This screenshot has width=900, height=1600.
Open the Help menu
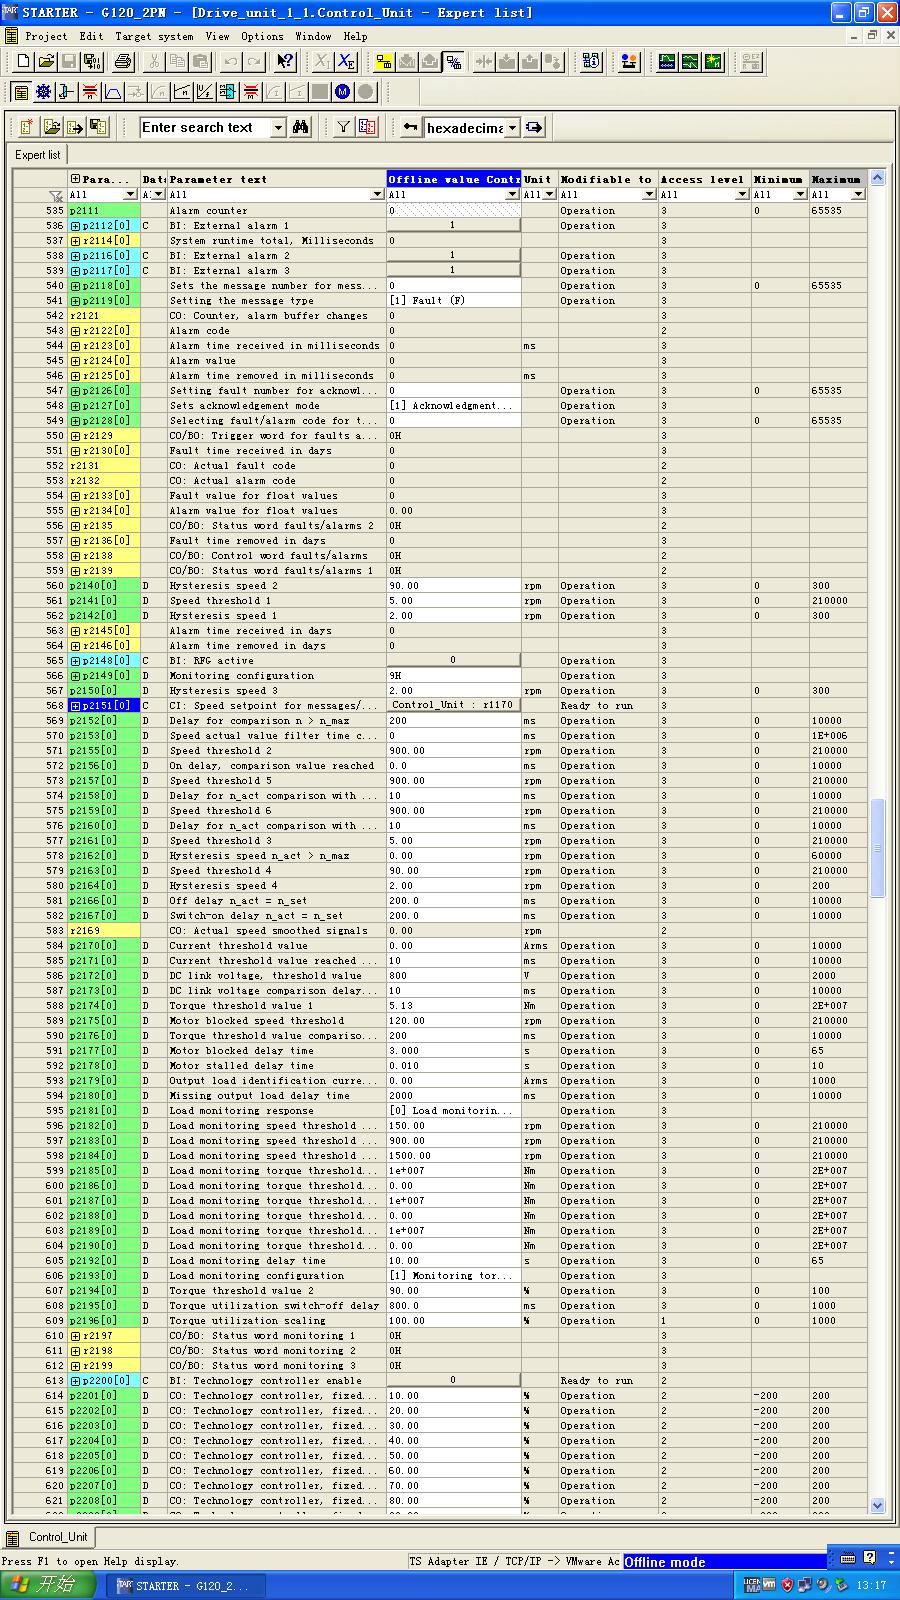coord(355,36)
